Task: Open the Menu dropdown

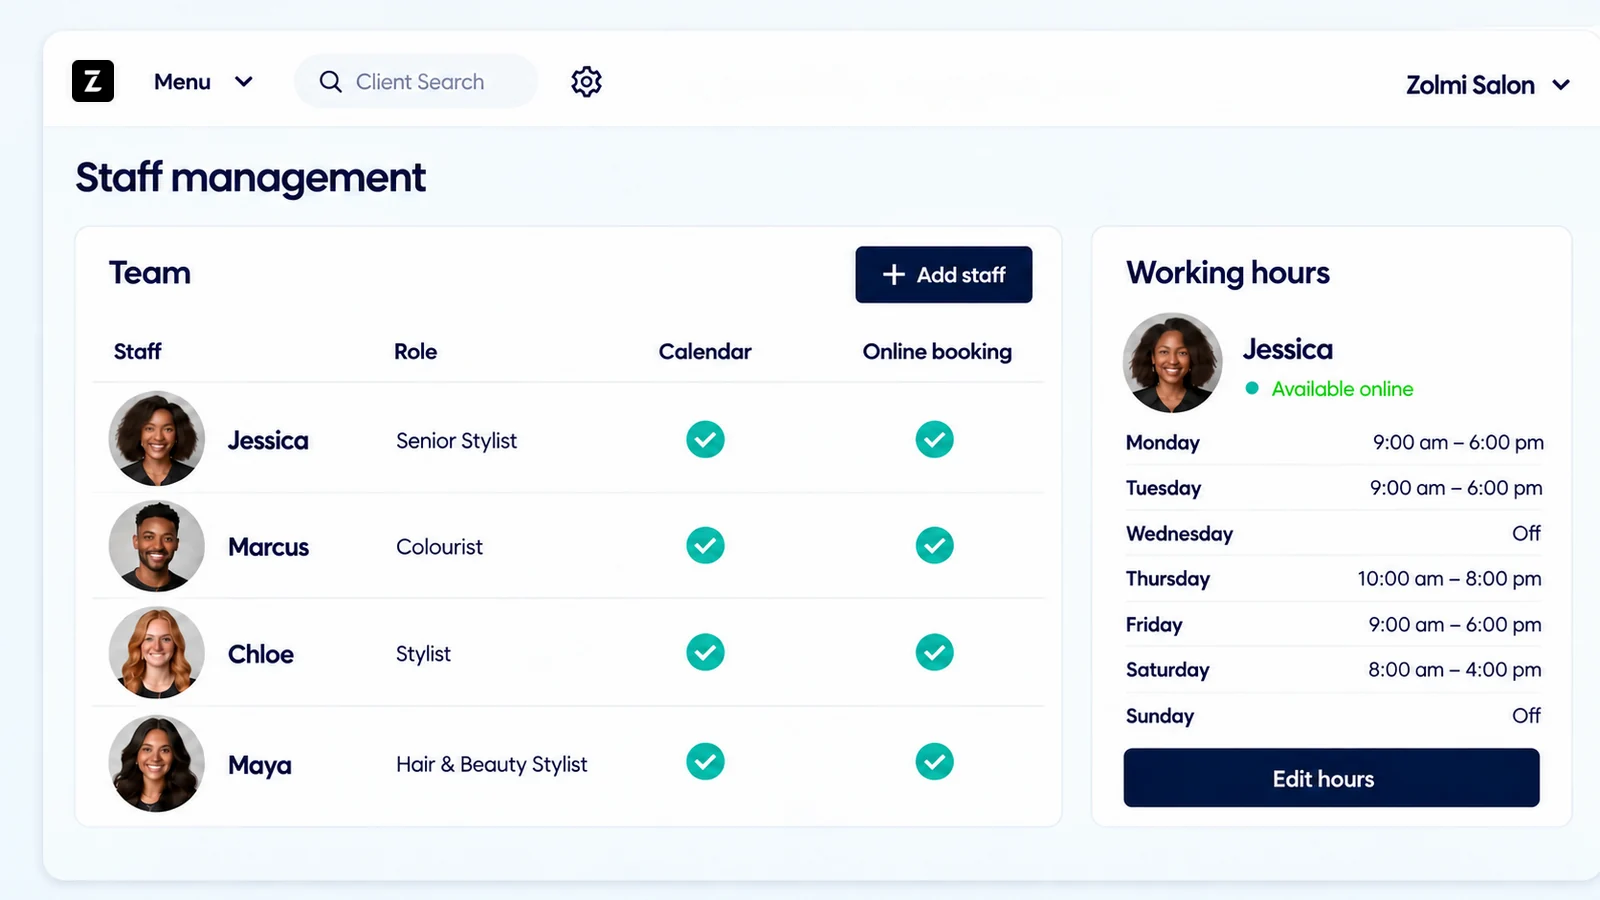Action: [203, 82]
